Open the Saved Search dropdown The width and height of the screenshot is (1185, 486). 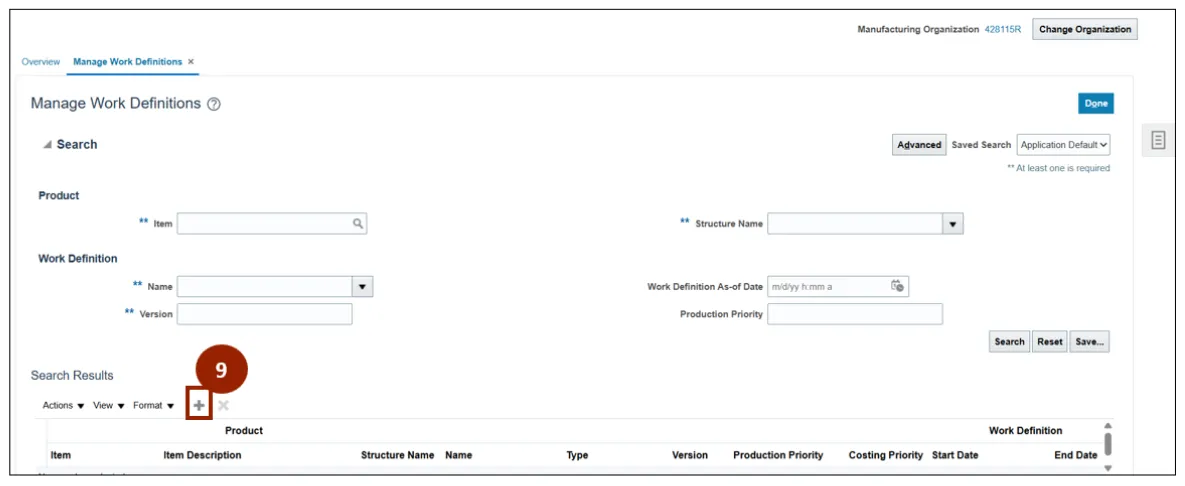click(x=1063, y=145)
